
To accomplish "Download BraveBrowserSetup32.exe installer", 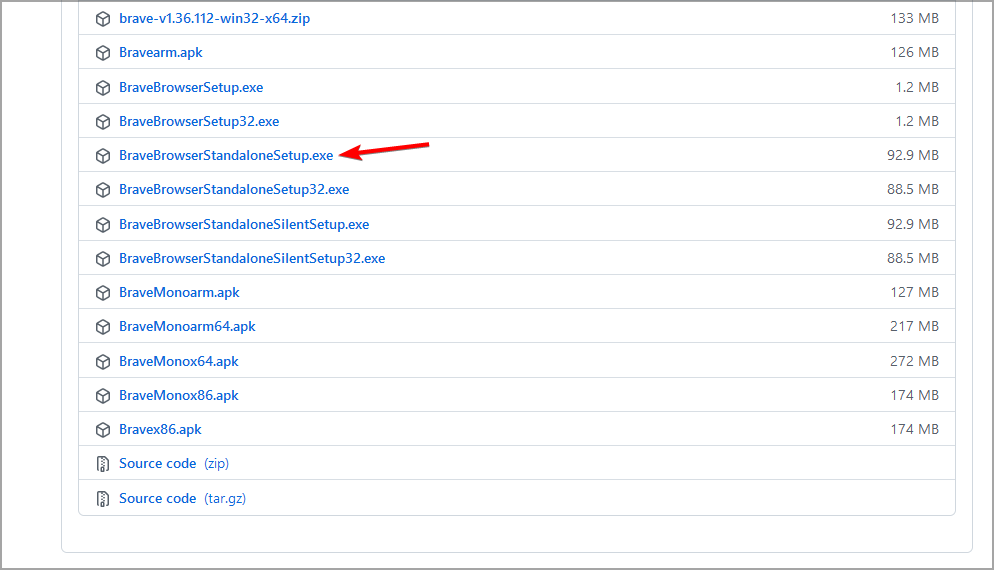I will (199, 121).
